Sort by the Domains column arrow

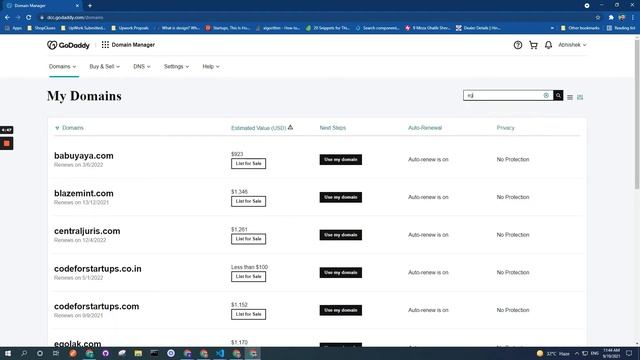point(57,128)
